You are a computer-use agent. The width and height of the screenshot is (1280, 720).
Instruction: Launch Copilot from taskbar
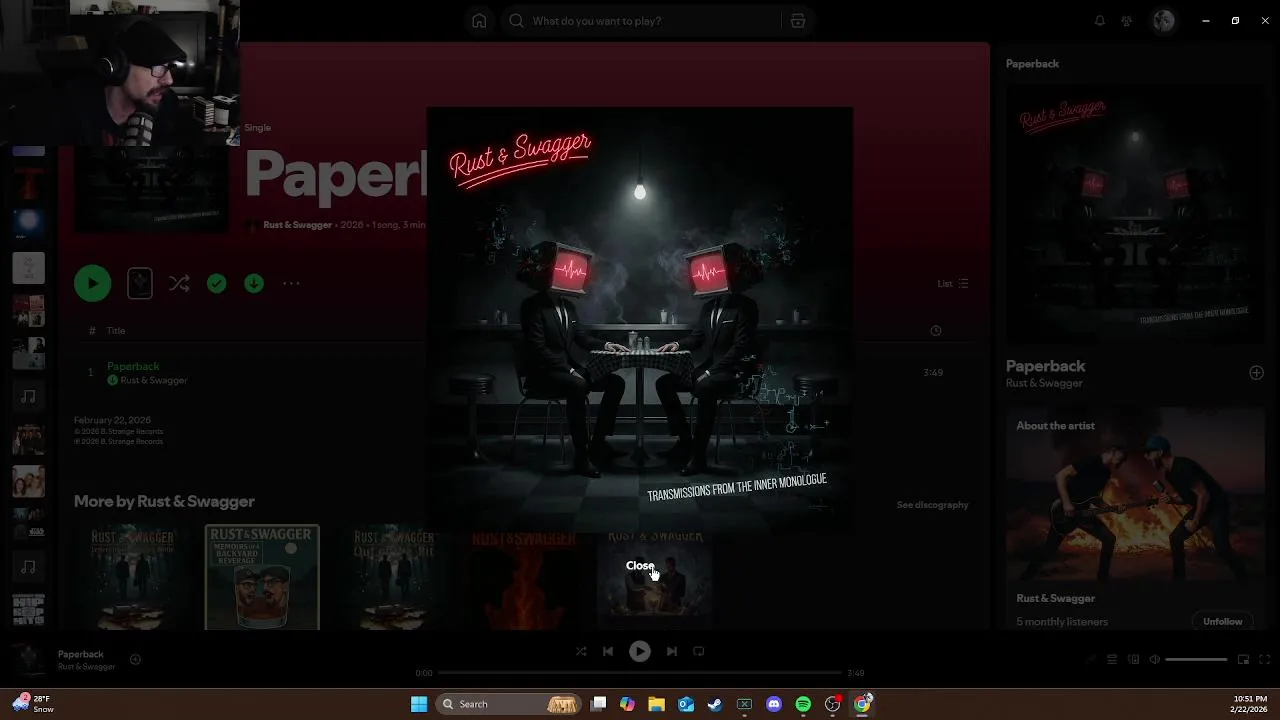627,704
